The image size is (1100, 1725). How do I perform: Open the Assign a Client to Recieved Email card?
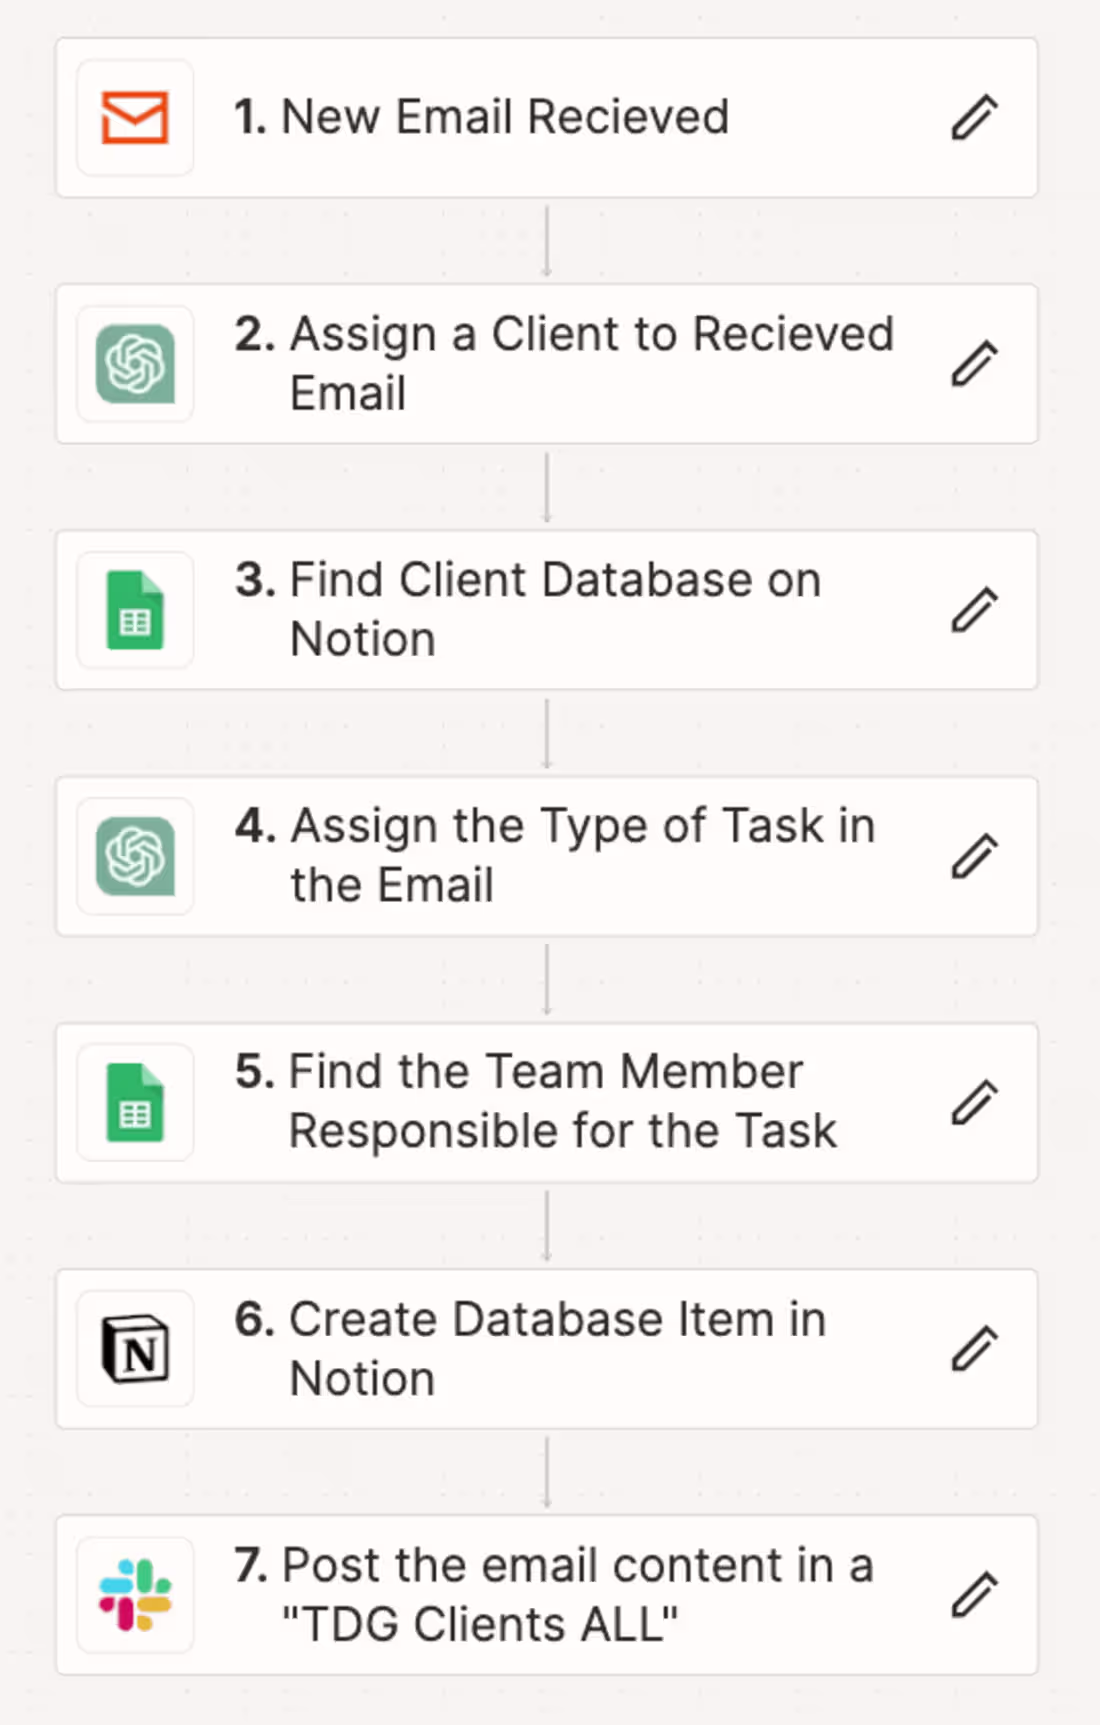point(548,363)
